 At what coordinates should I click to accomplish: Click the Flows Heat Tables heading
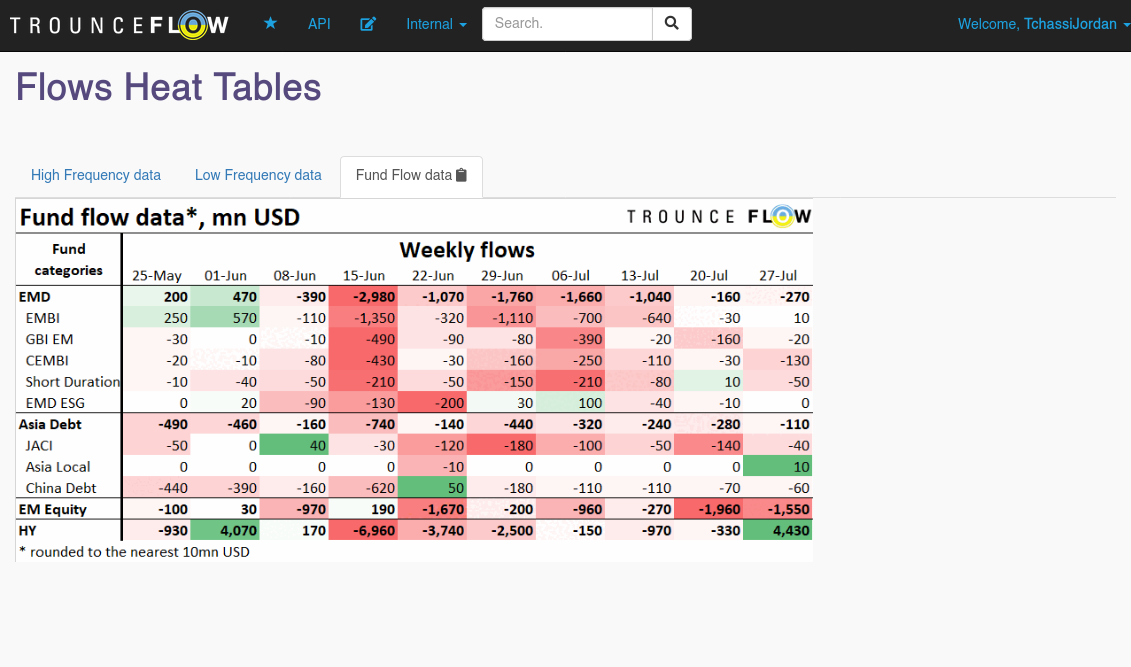167,87
